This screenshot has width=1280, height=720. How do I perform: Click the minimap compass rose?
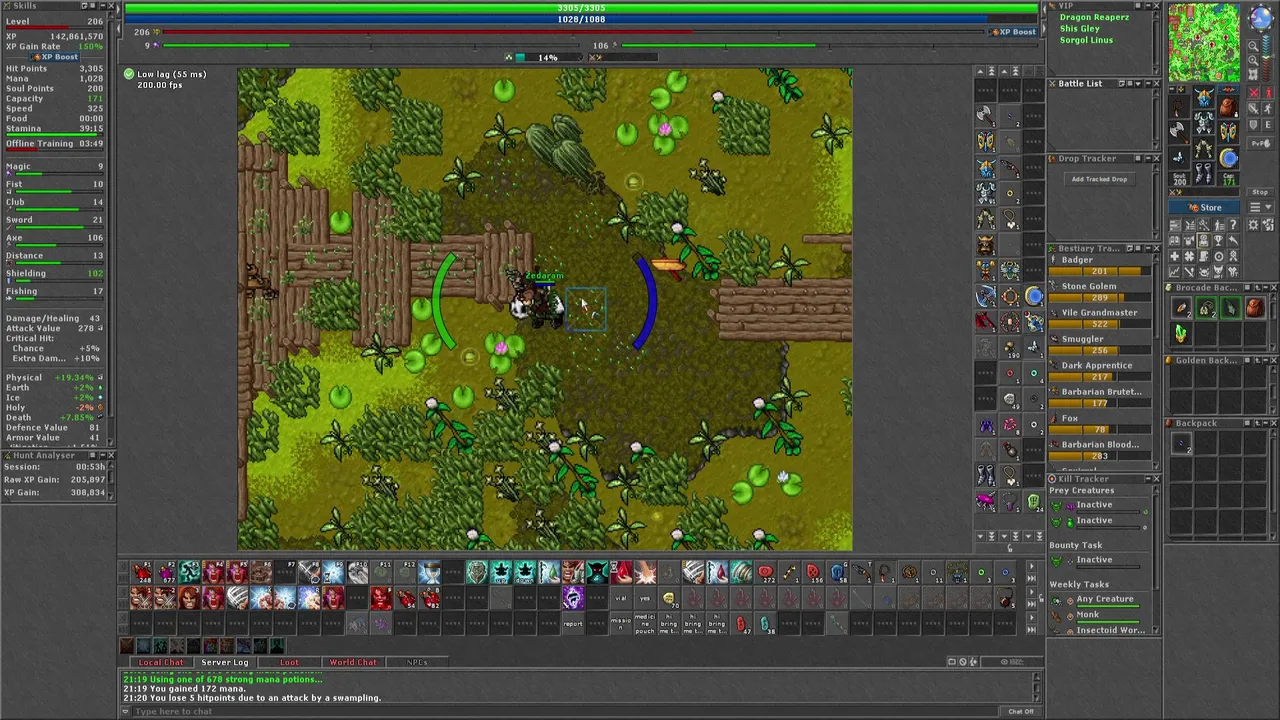1261,16
